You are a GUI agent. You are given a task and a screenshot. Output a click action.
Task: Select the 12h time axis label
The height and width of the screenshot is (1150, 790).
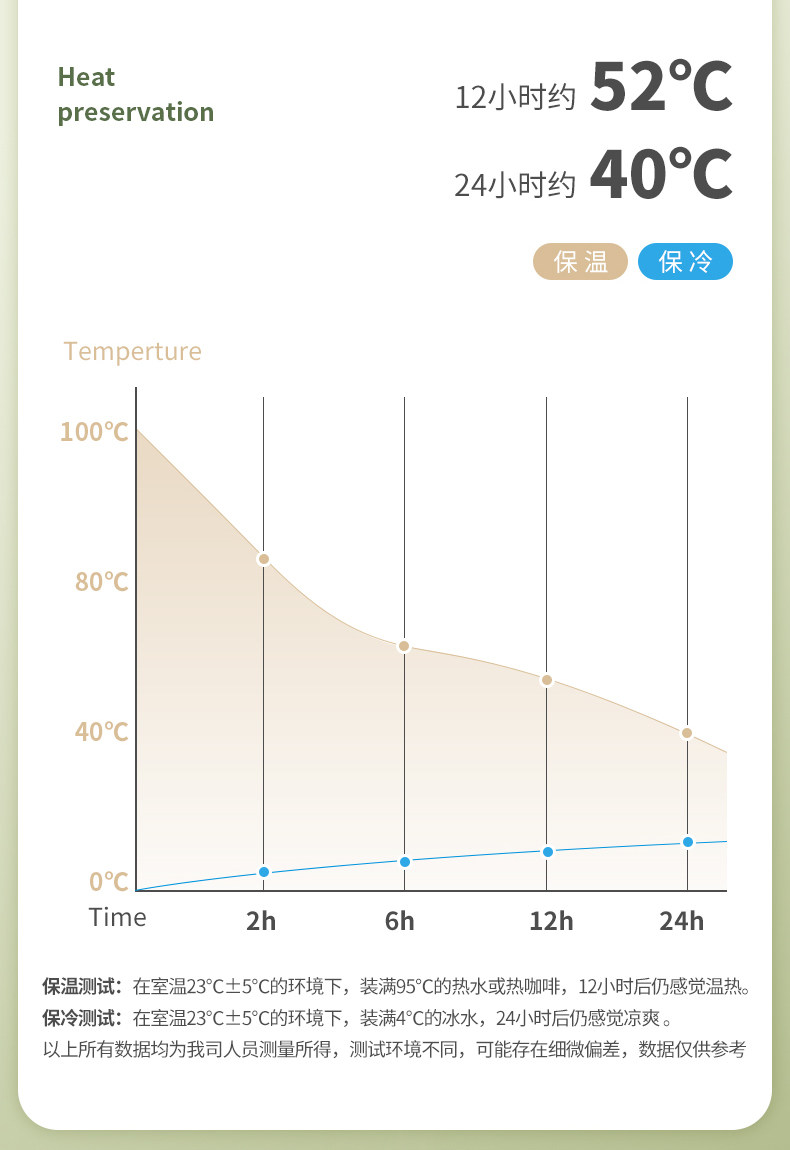coord(551,921)
